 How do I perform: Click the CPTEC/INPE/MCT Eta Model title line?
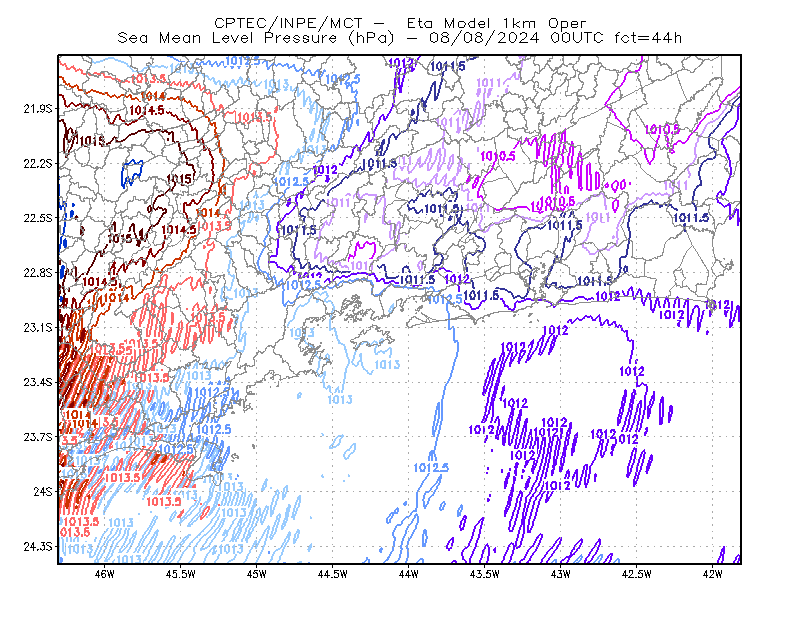[400, 23]
